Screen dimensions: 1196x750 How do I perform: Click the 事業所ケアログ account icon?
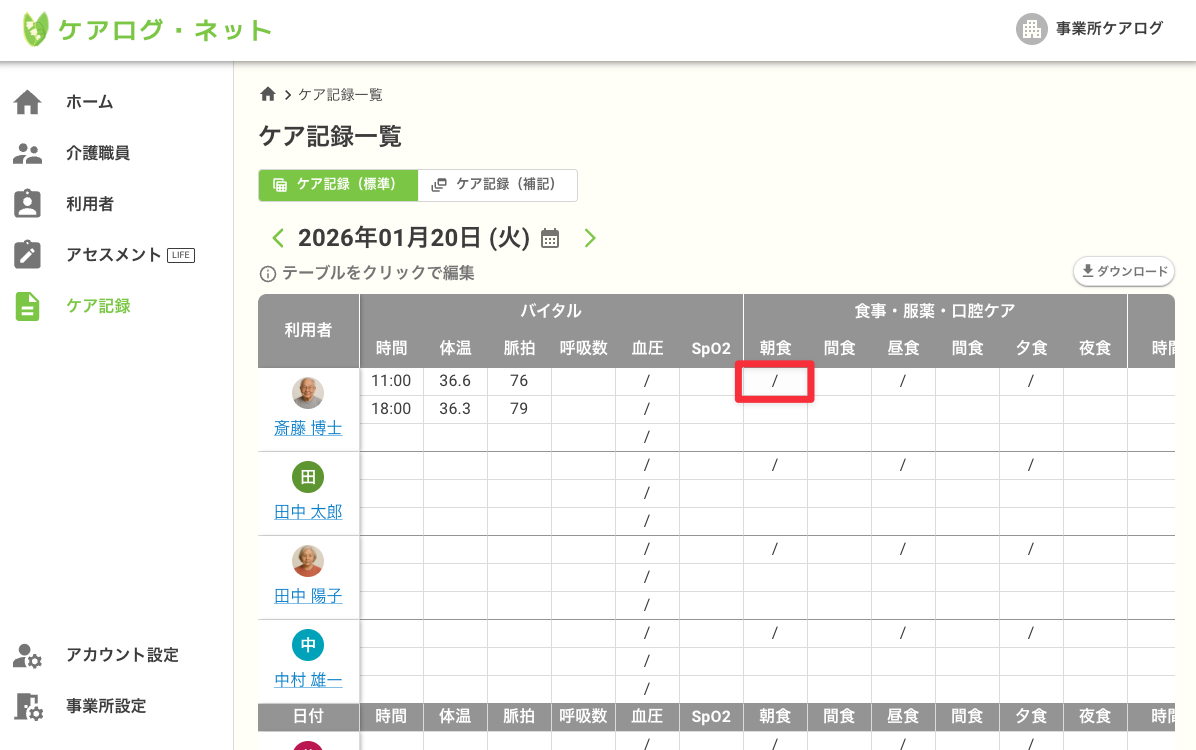(1031, 29)
